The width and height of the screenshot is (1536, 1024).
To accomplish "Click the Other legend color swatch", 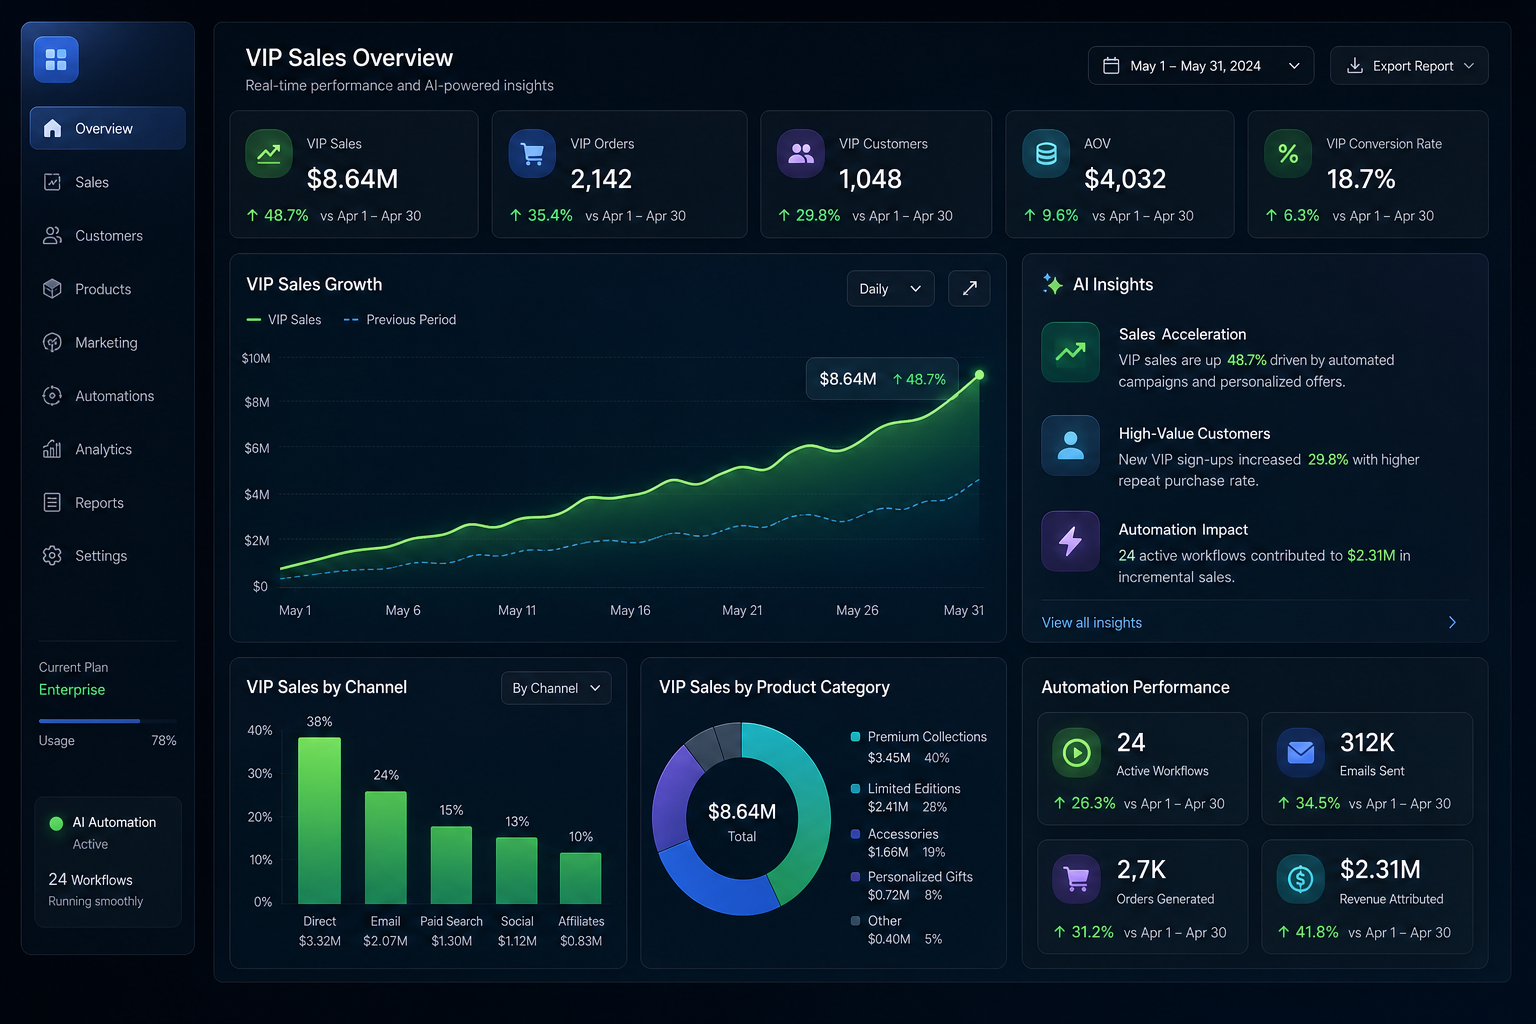I will [855, 921].
